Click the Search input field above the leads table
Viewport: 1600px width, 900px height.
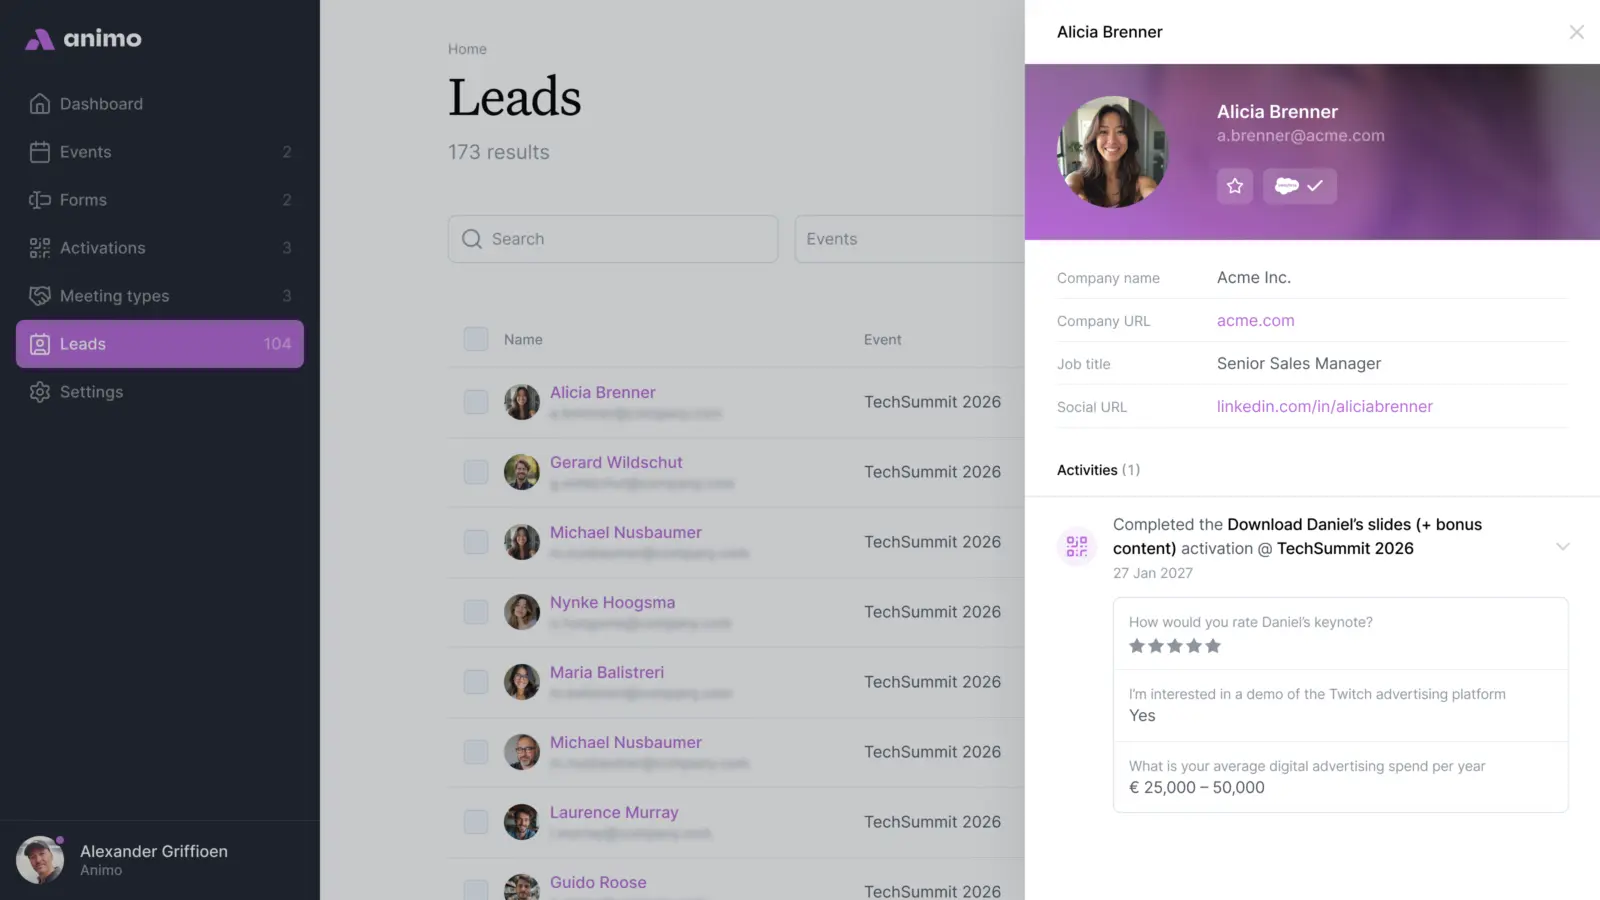click(x=613, y=239)
